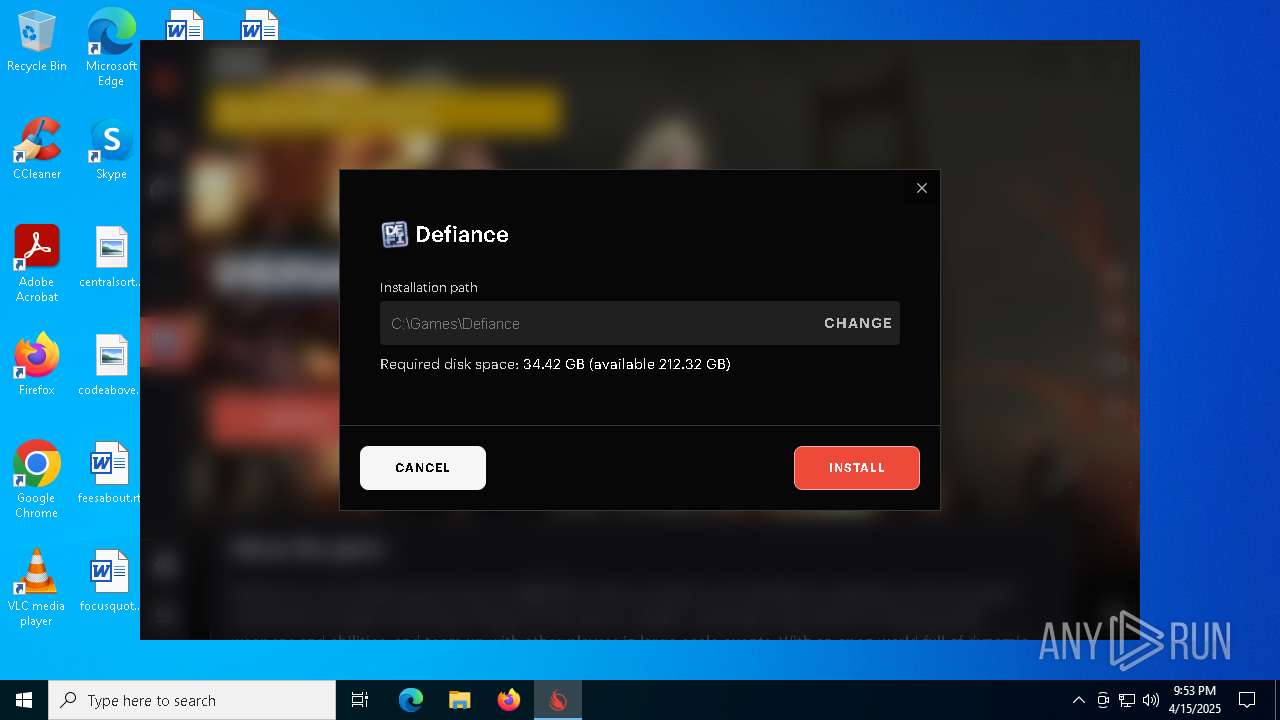Open Firefox desktop shortcut
Screen dimensions: 1280x720
37,365
